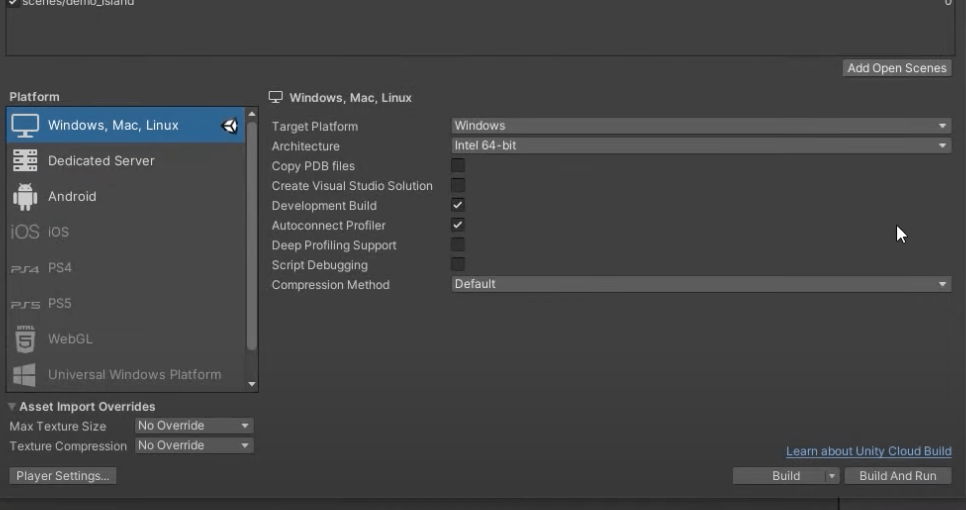Open the Learn about Unity Cloud Build link
This screenshot has height=510, width=966.
click(869, 451)
